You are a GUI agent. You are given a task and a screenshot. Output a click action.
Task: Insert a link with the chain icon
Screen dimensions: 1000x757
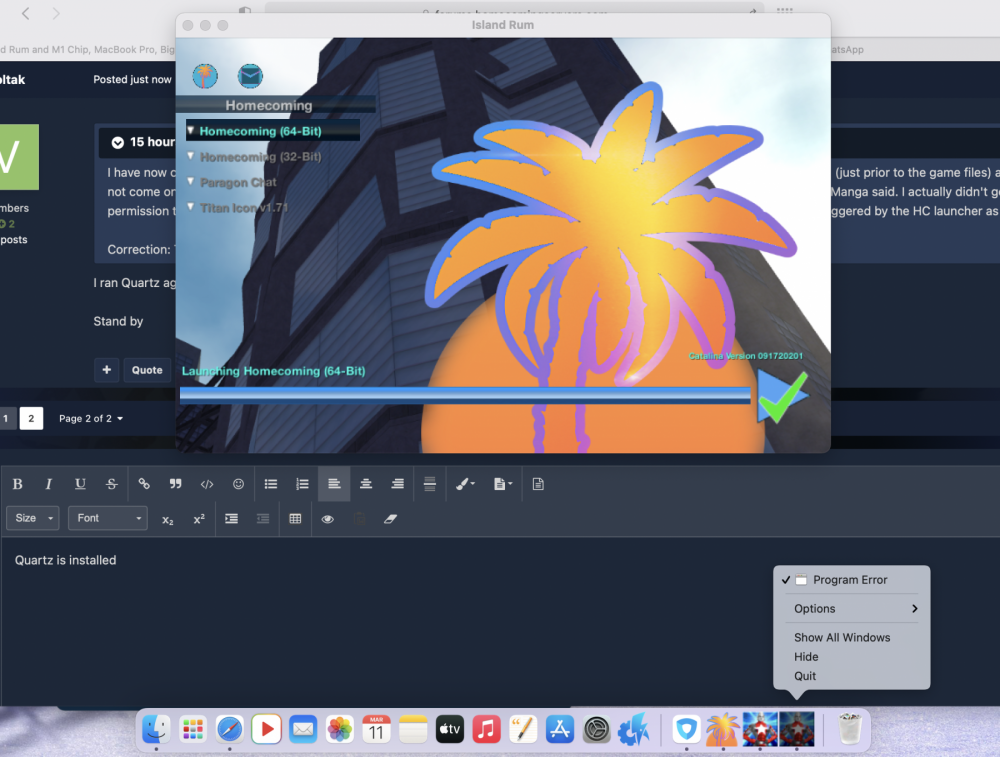pyautogui.click(x=144, y=484)
